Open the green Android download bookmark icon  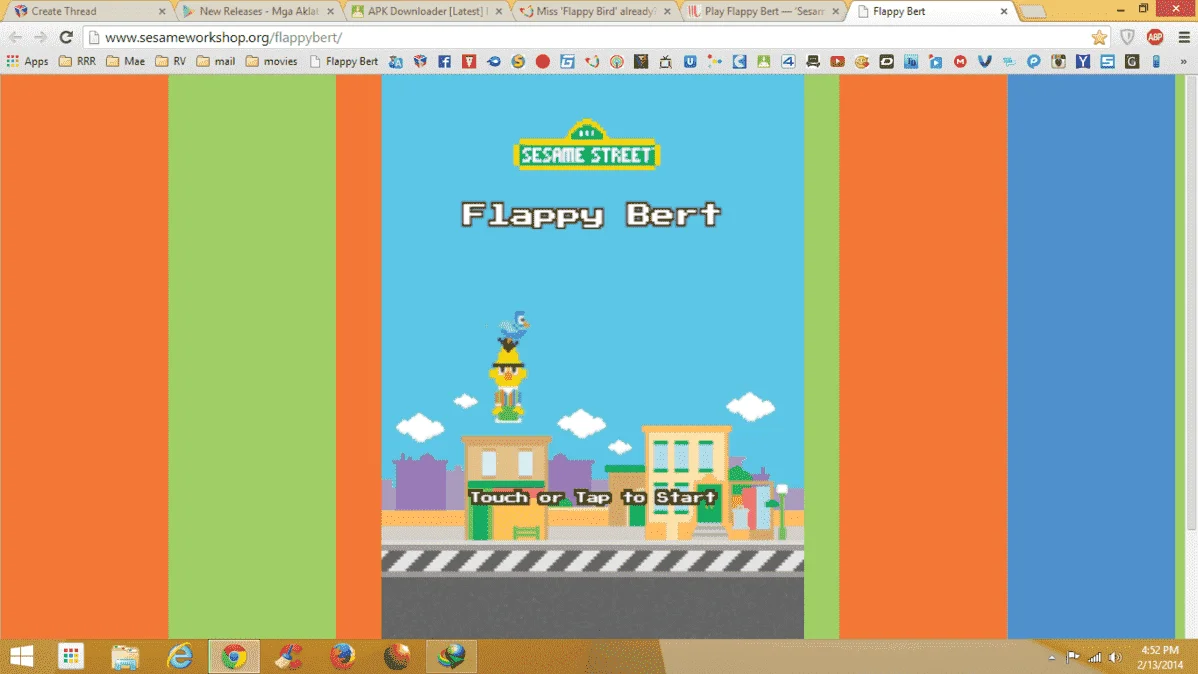[763, 61]
